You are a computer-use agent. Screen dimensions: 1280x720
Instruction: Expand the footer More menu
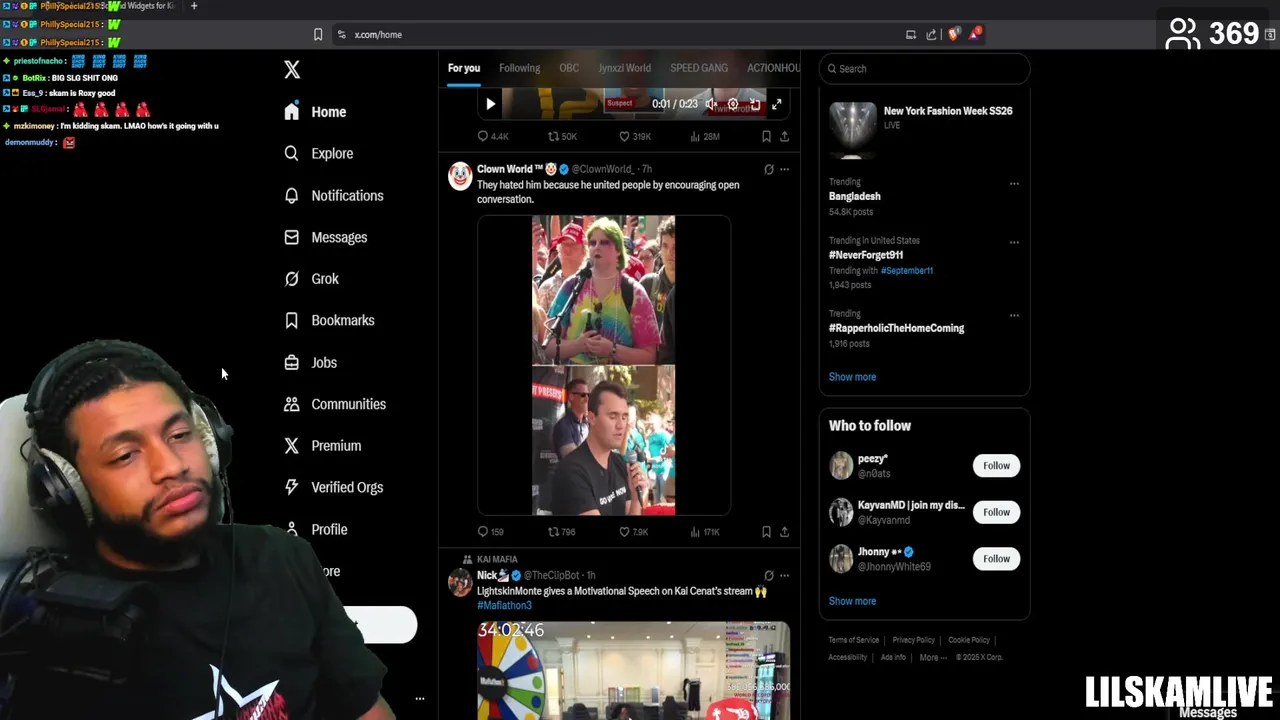click(x=933, y=657)
